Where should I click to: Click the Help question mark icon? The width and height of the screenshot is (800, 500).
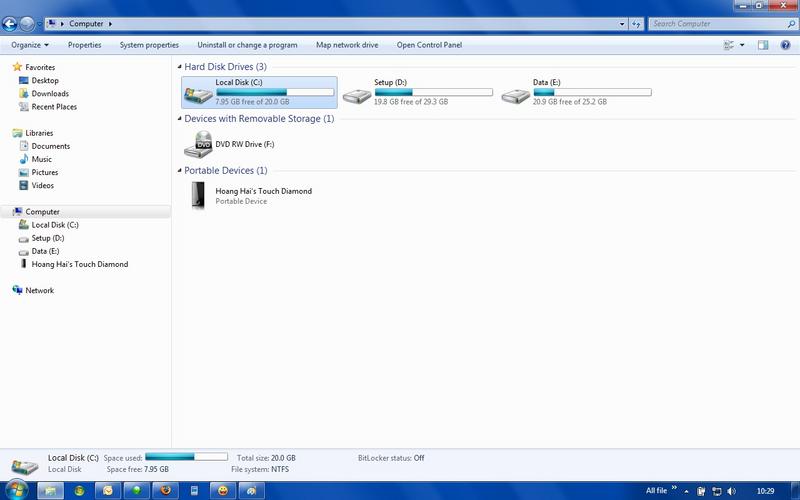click(786, 45)
